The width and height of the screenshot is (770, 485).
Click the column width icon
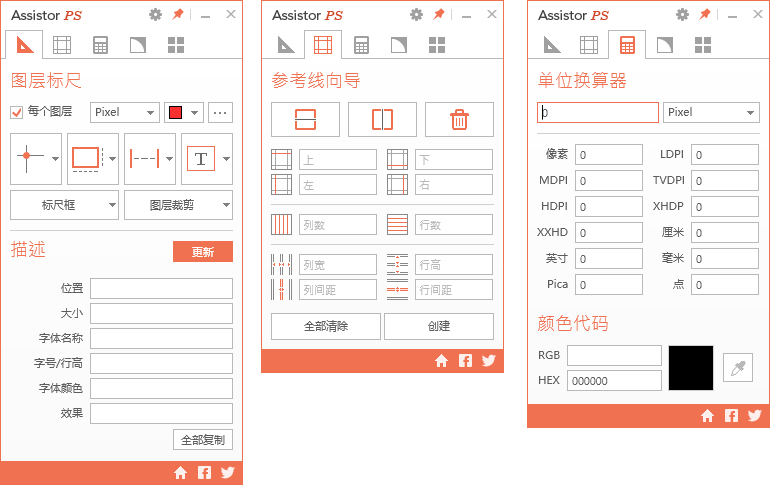[x=281, y=265]
